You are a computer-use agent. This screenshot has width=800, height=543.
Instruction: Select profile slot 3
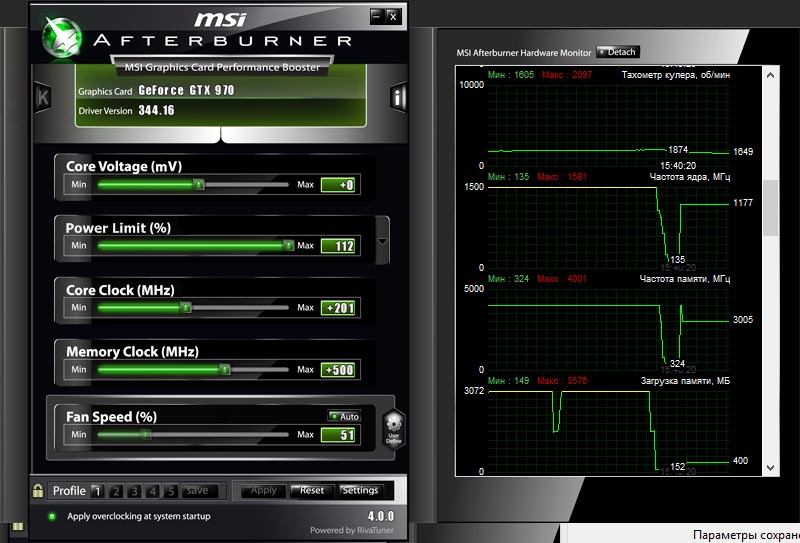tap(134, 491)
